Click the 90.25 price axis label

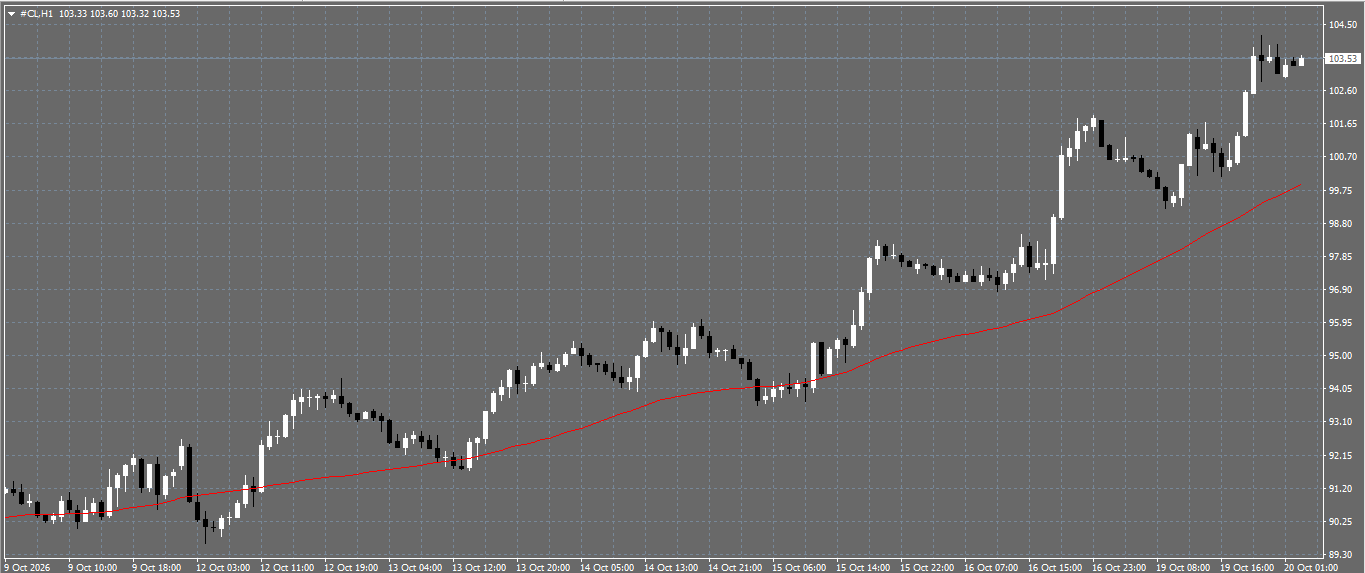(1342, 522)
